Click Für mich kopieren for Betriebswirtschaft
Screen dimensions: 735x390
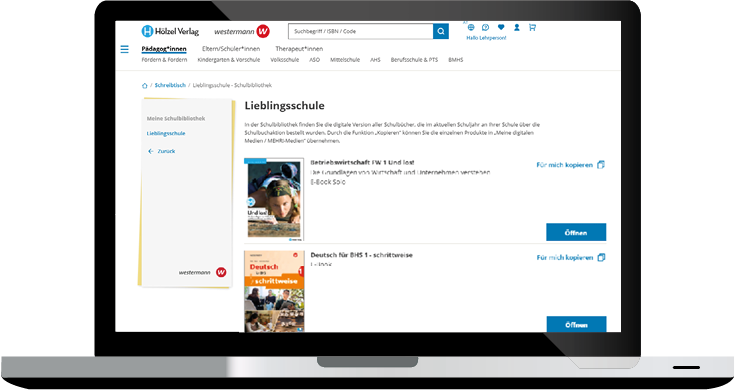564,165
